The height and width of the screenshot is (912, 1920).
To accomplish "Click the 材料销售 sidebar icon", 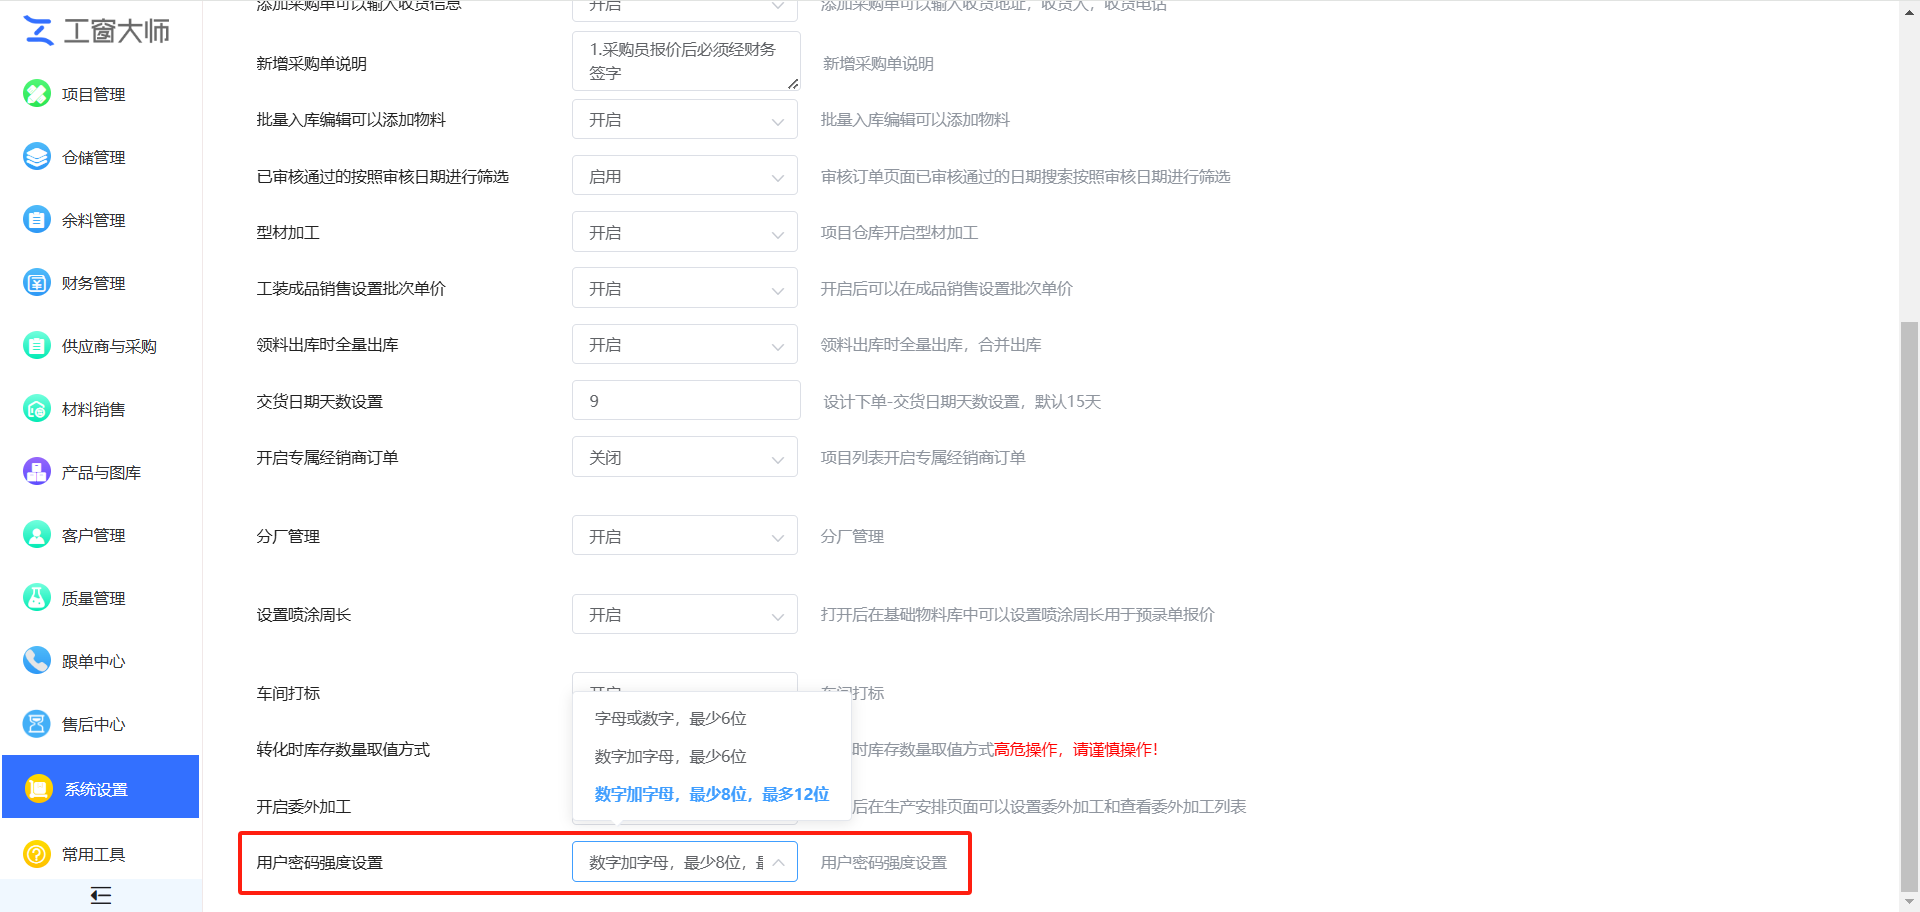I will tap(37, 409).
